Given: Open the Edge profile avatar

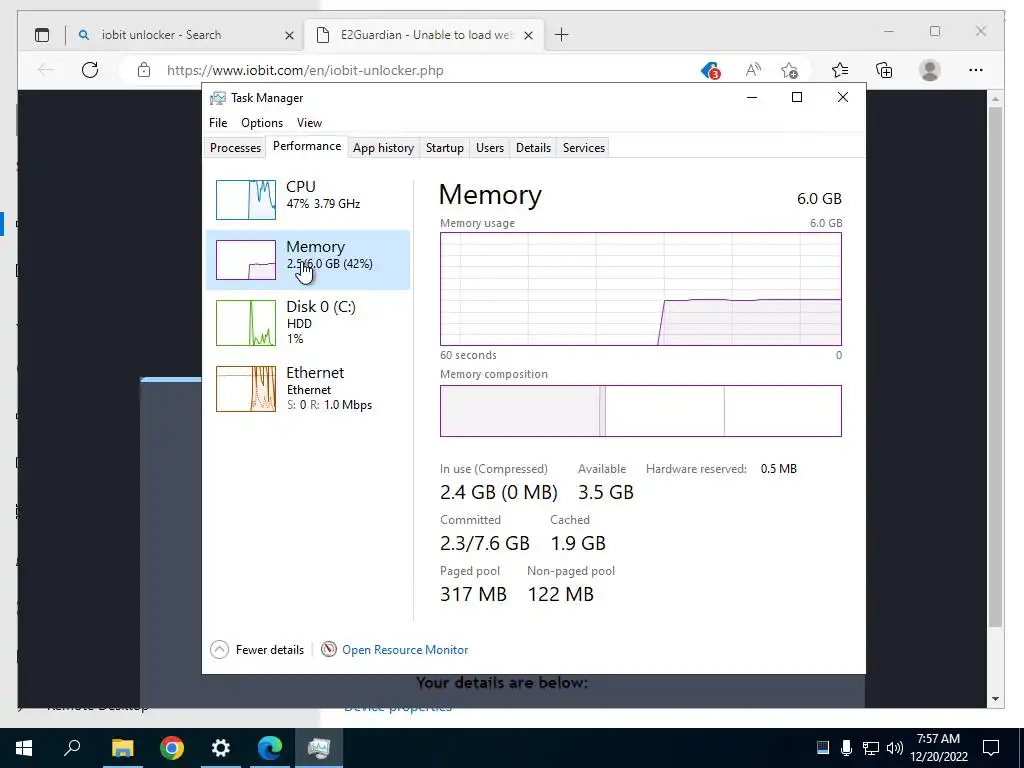Looking at the screenshot, I should 929,70.
